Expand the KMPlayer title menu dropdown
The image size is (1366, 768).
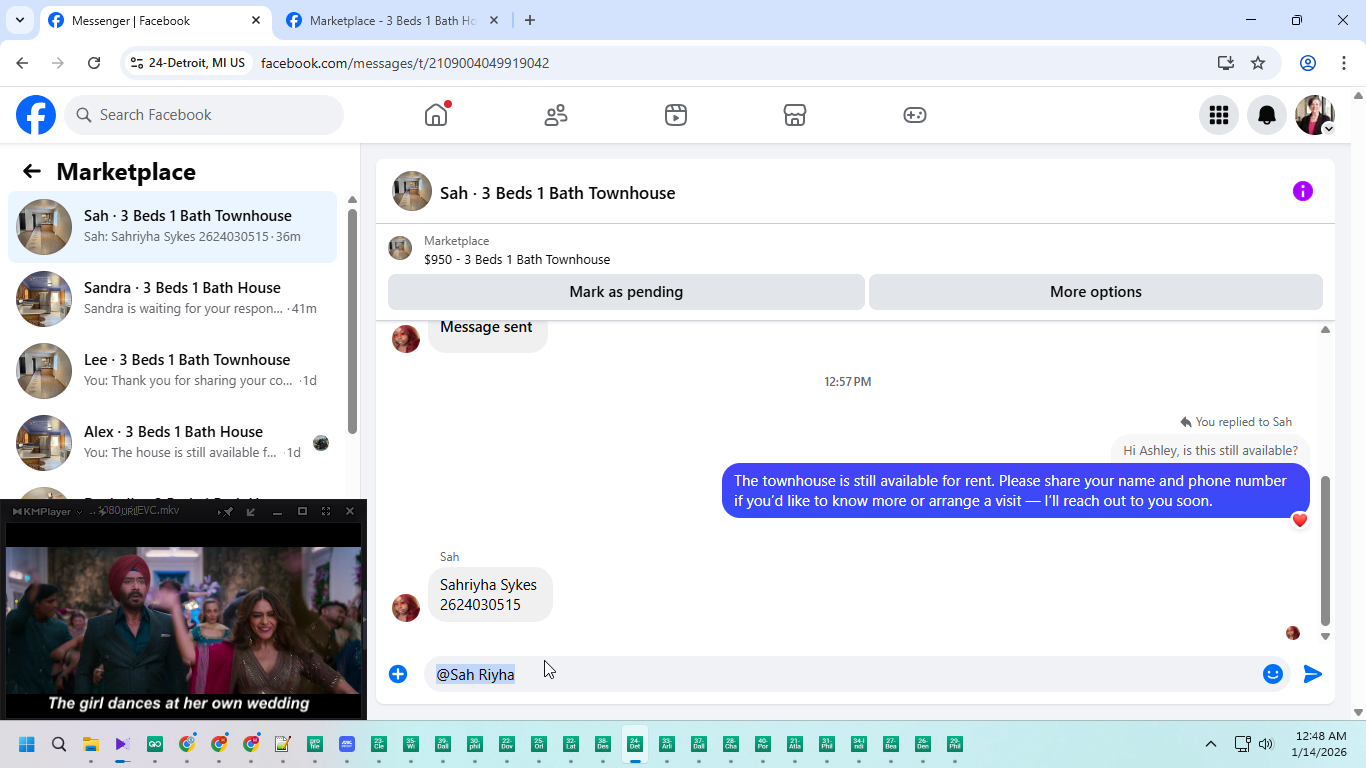pyautogui.click(x=79, y=511)
